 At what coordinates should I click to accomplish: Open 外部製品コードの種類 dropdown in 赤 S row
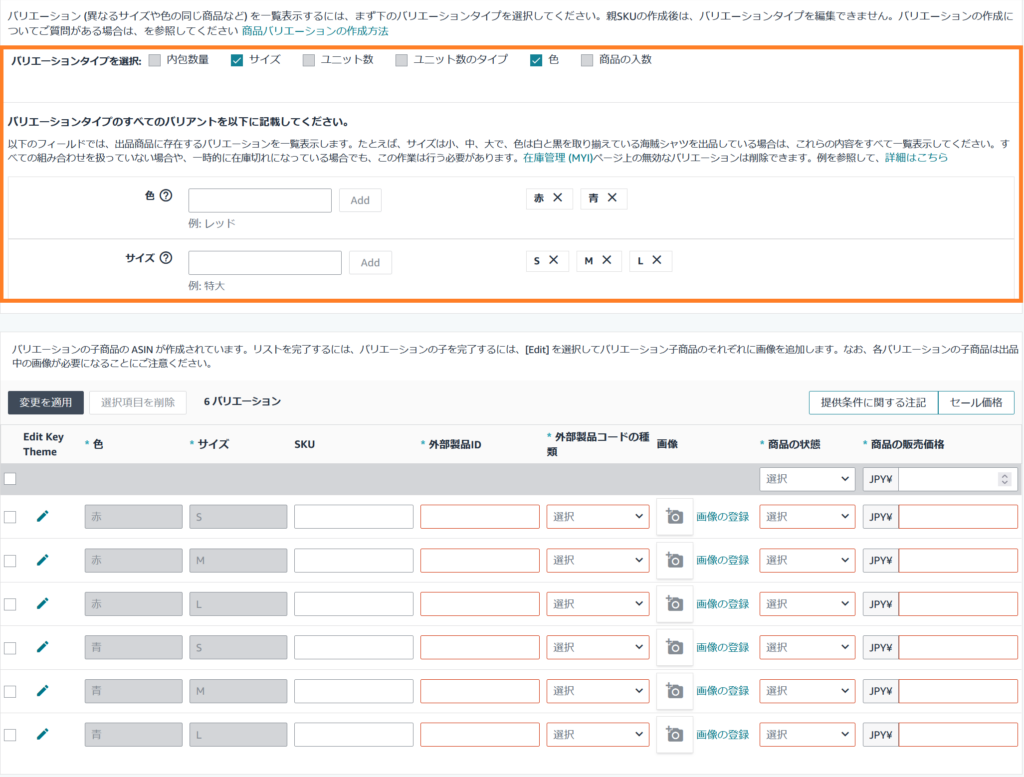(597, 517)
